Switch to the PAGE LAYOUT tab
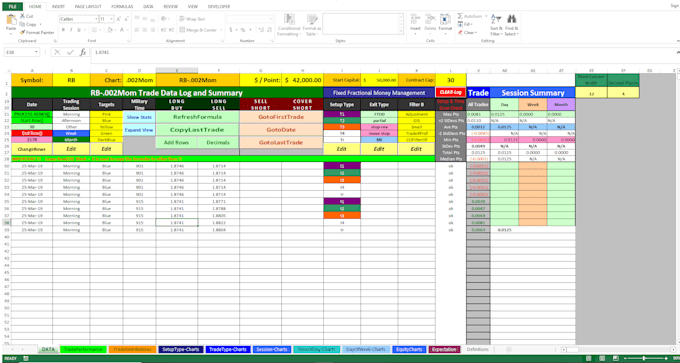Screen dimensions: 680x363 coord(88,7)
